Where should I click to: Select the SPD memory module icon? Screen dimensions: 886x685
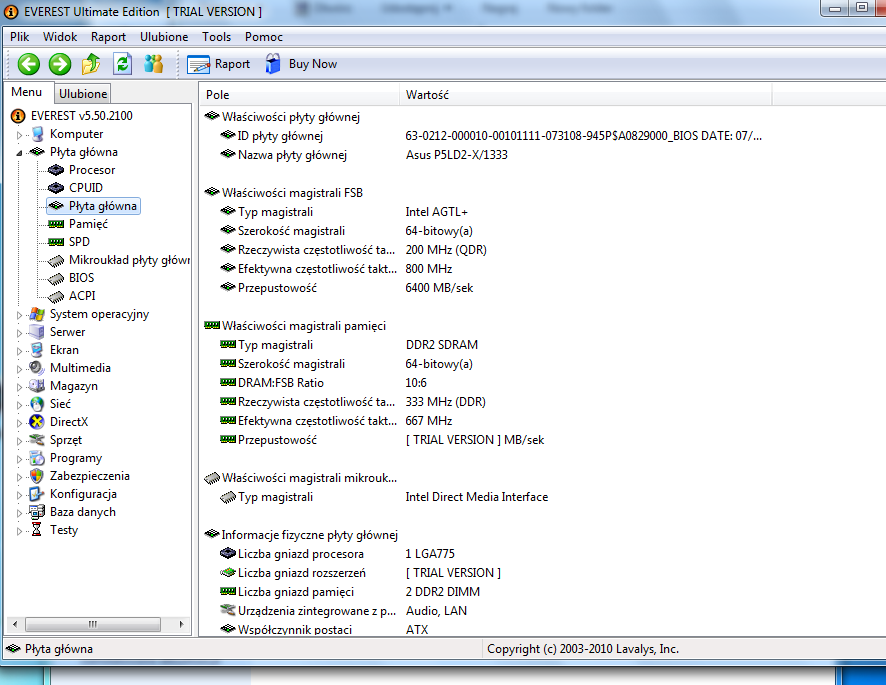(x=56, y=242)
